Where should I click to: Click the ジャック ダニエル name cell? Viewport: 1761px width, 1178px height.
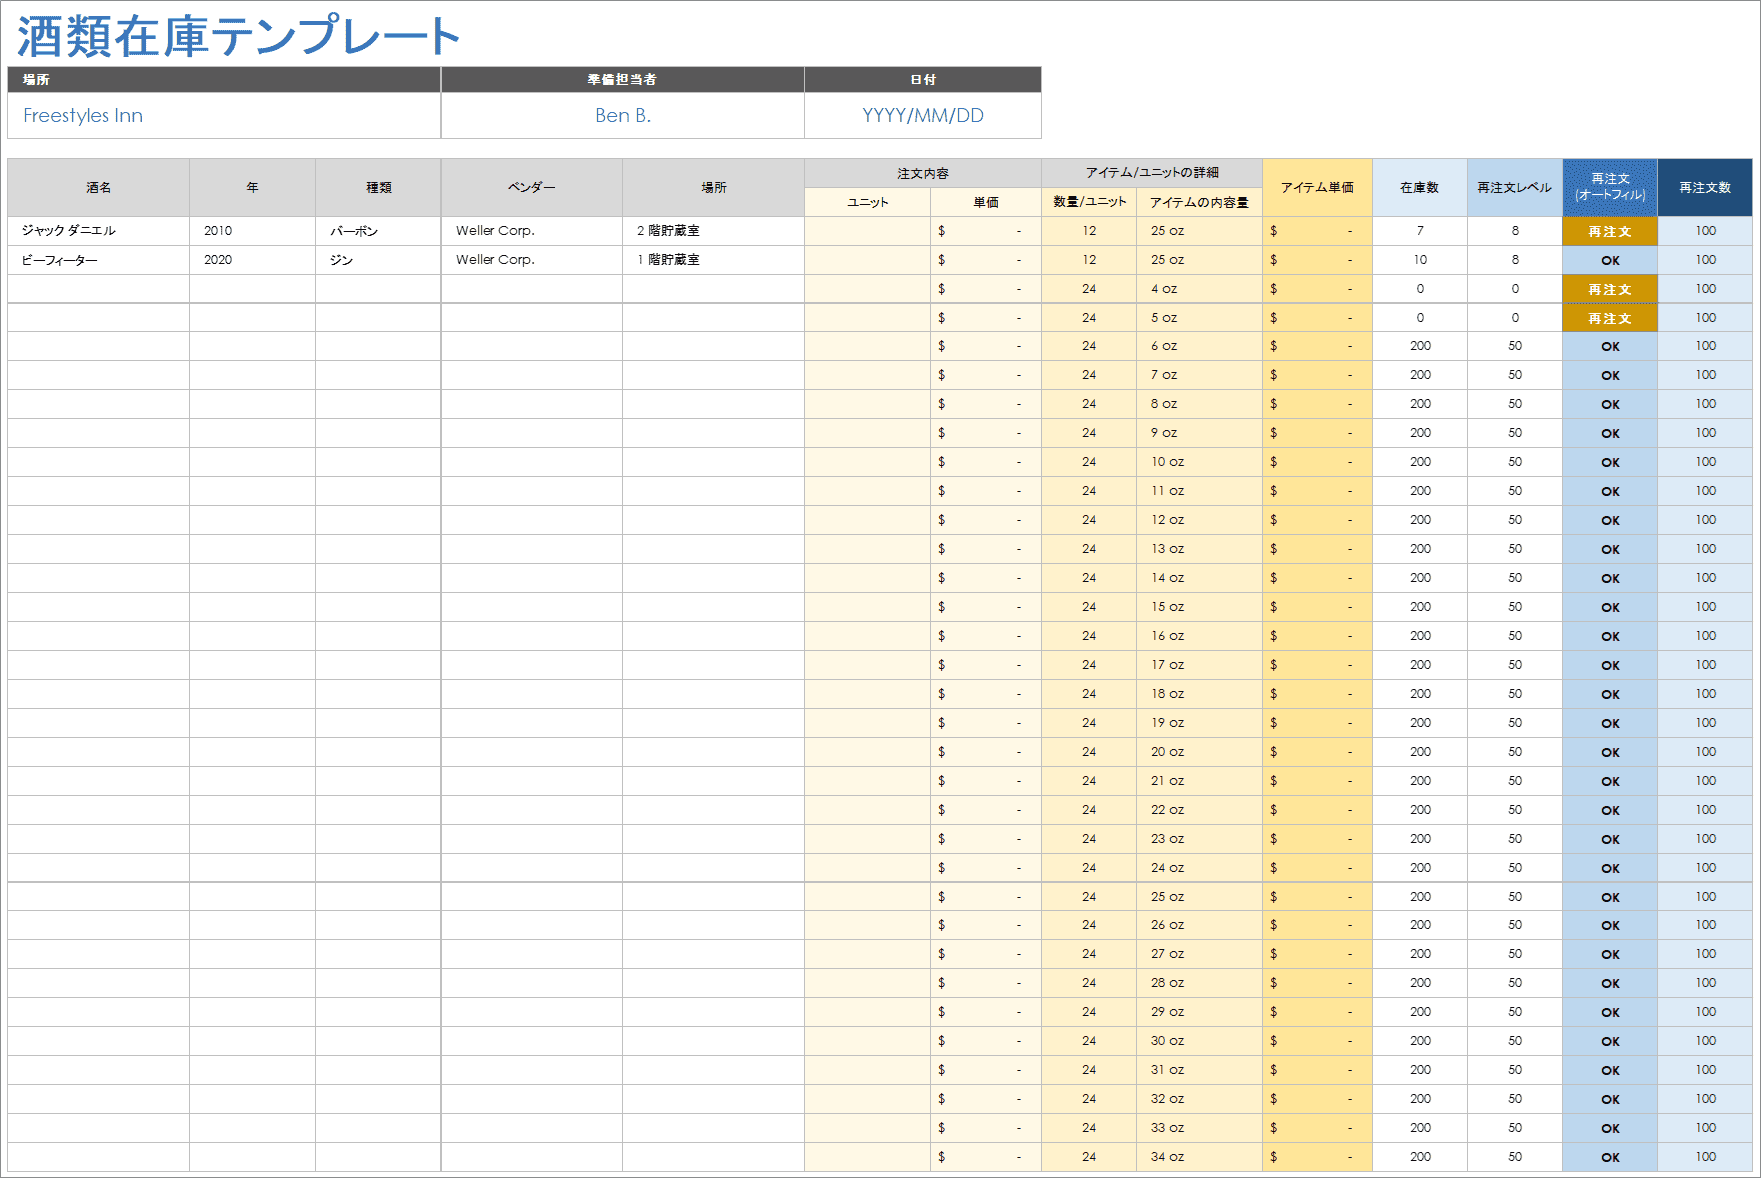pyautogui.click(x=99, y=231)
